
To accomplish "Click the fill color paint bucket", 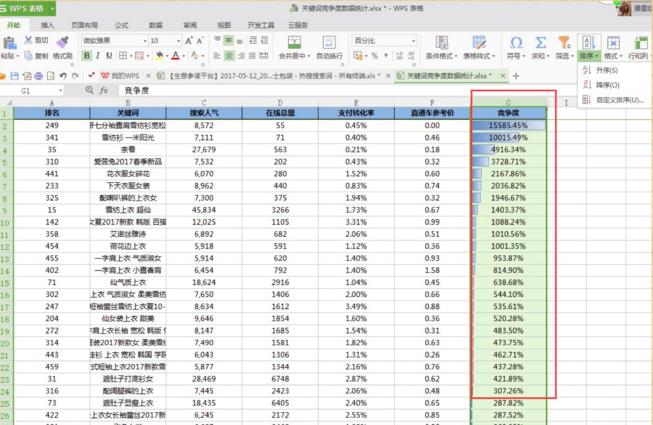I will (x=159, y=55).
